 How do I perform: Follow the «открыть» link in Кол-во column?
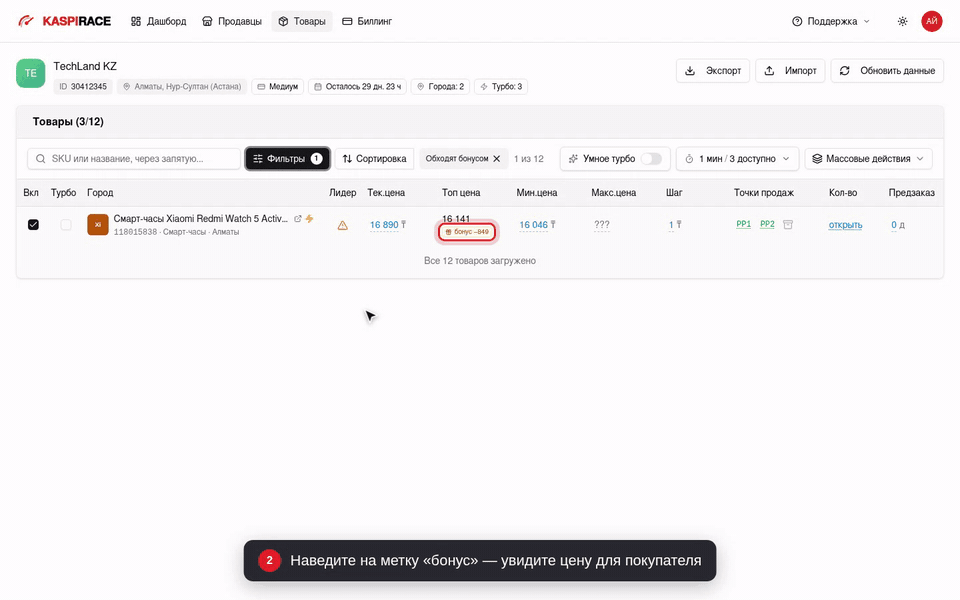[846, 225]
